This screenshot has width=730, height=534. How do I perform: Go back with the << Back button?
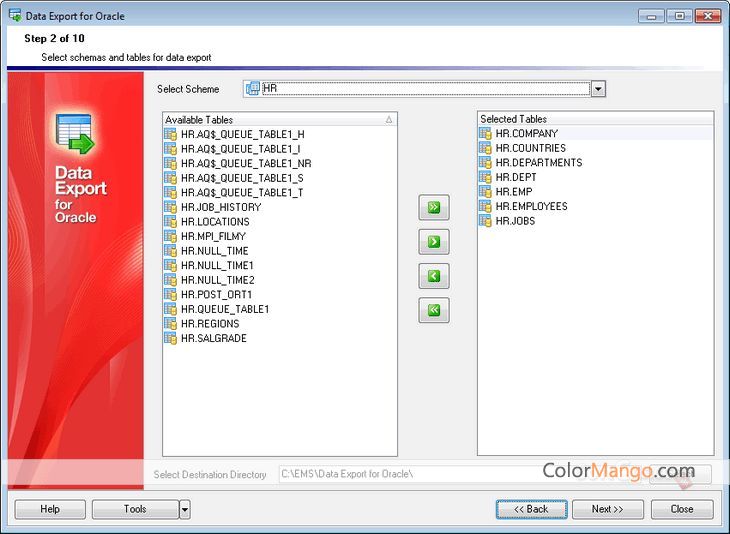point(532,509)
